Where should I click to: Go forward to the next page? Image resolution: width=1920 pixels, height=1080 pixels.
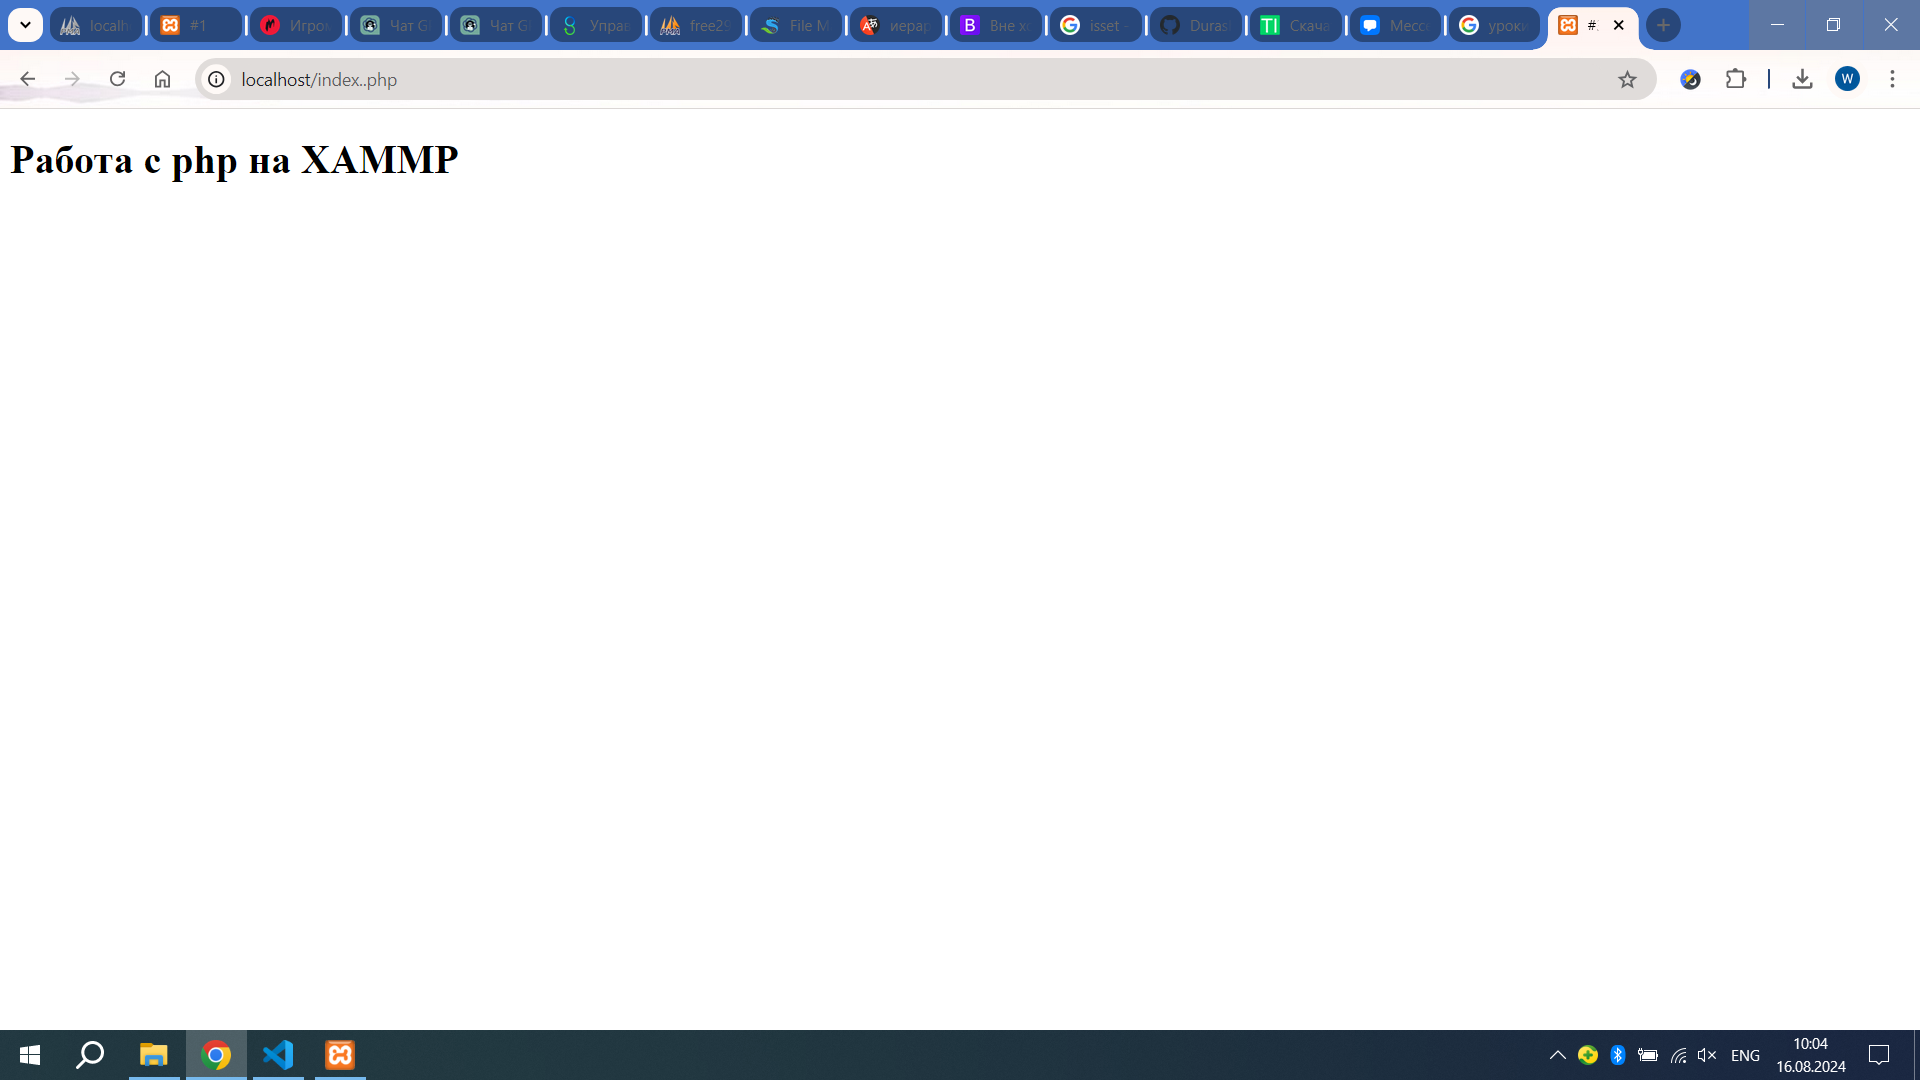coord(72,79)
